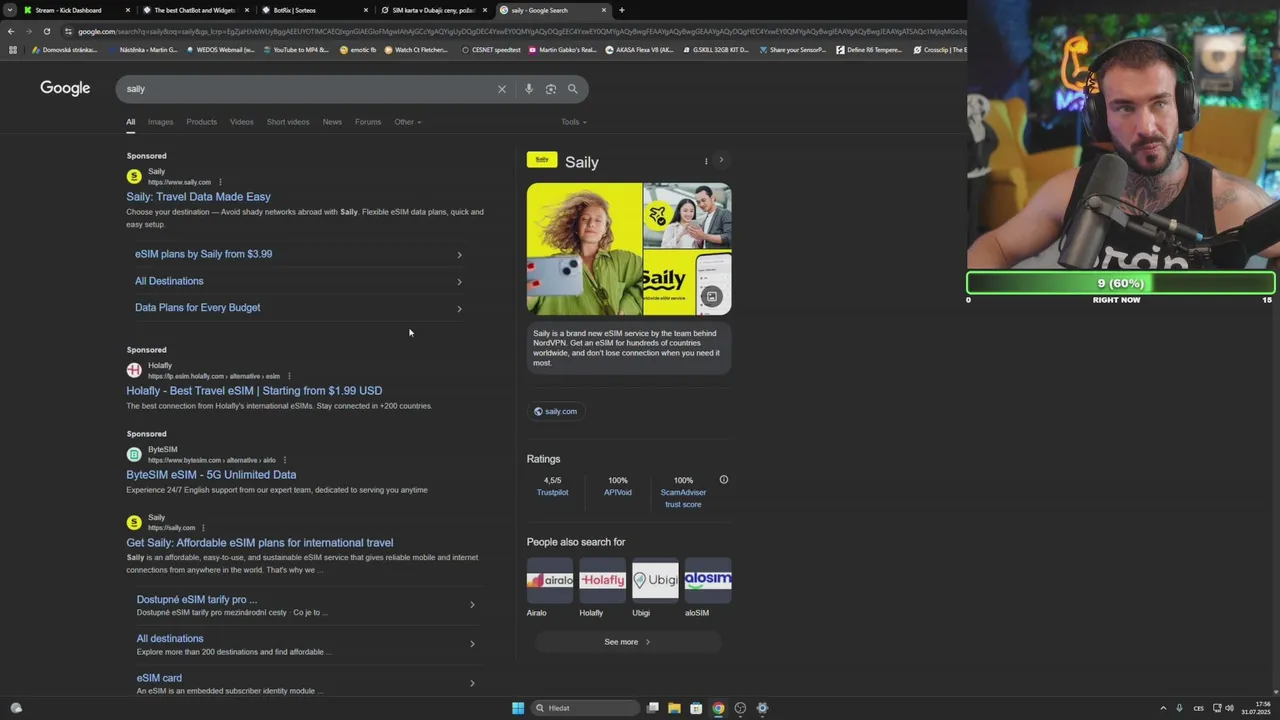Click the browser back arrow
This screenshot has height=720, width=1280.
pyautogui.click(x=11, y=31)
